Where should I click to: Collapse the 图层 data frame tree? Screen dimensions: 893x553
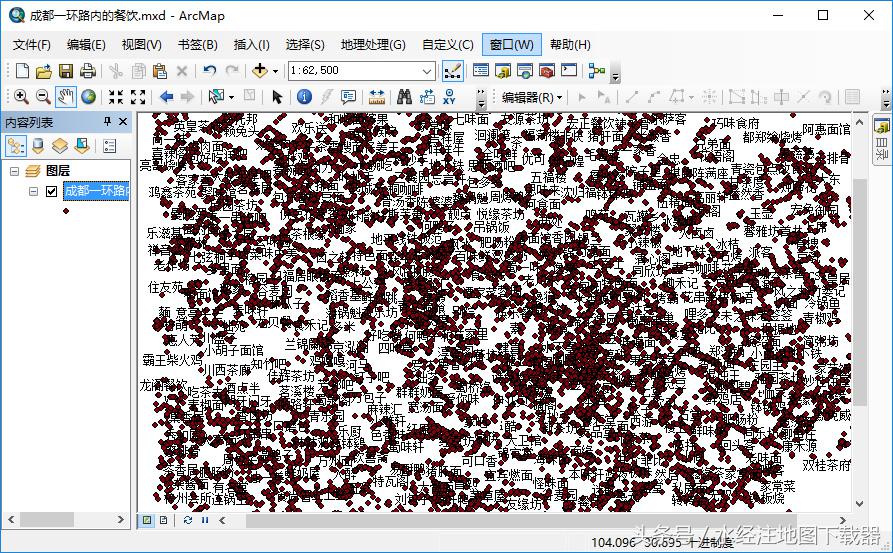(15, 171)
